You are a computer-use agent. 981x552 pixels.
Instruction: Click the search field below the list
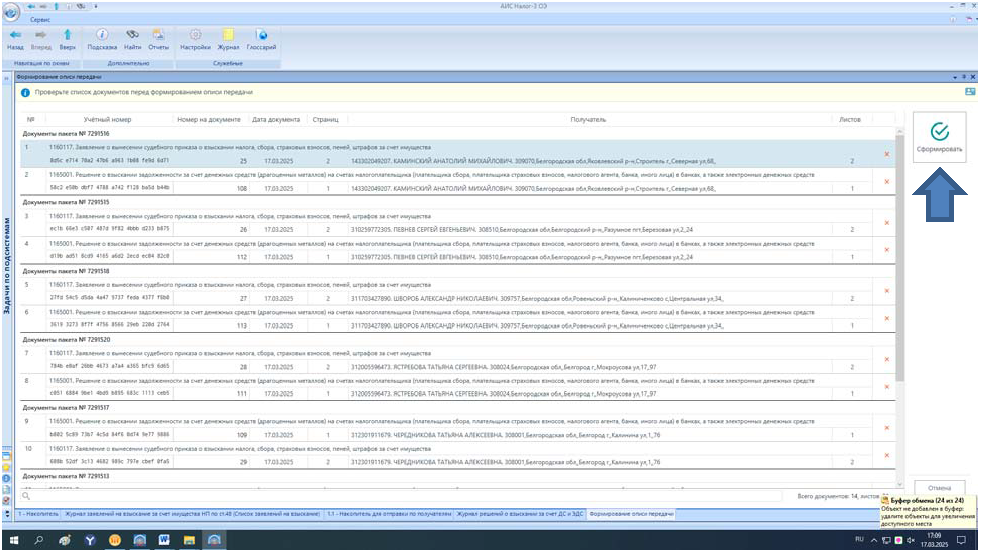point(400,495)
